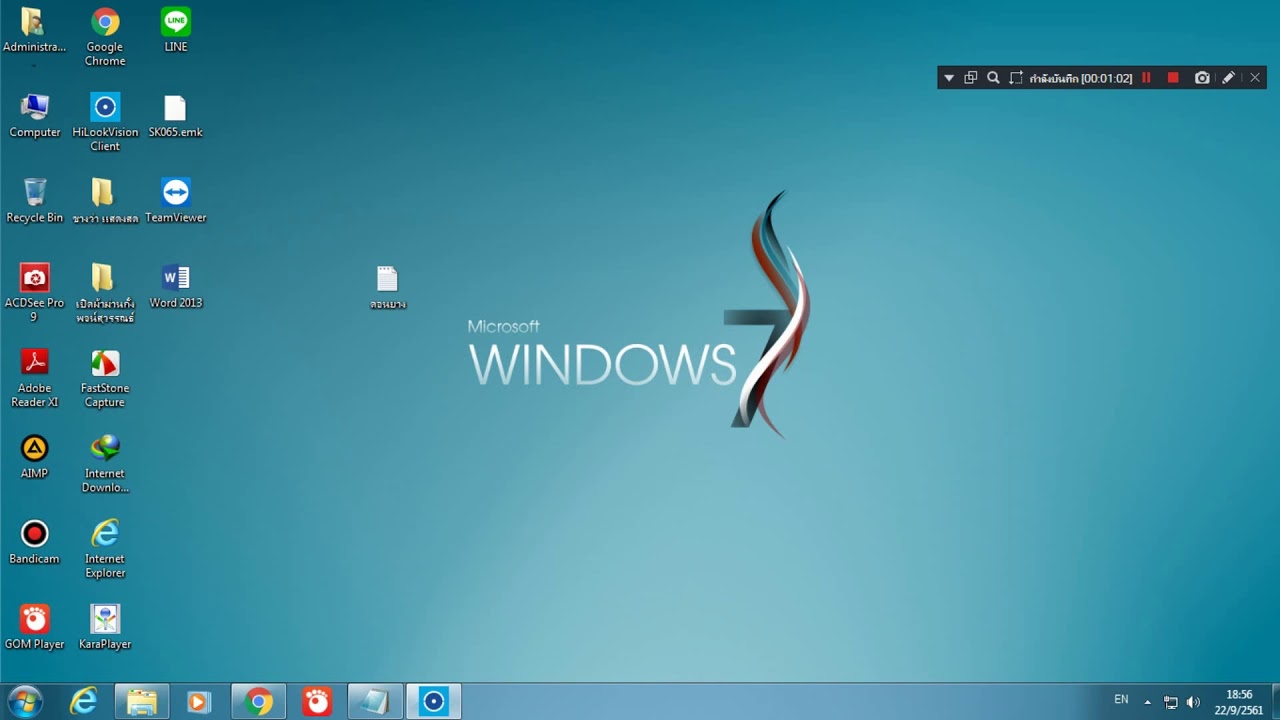Select the LINE desktop icon
Viewport: 1280px width, 720px height.
(176, 30)
